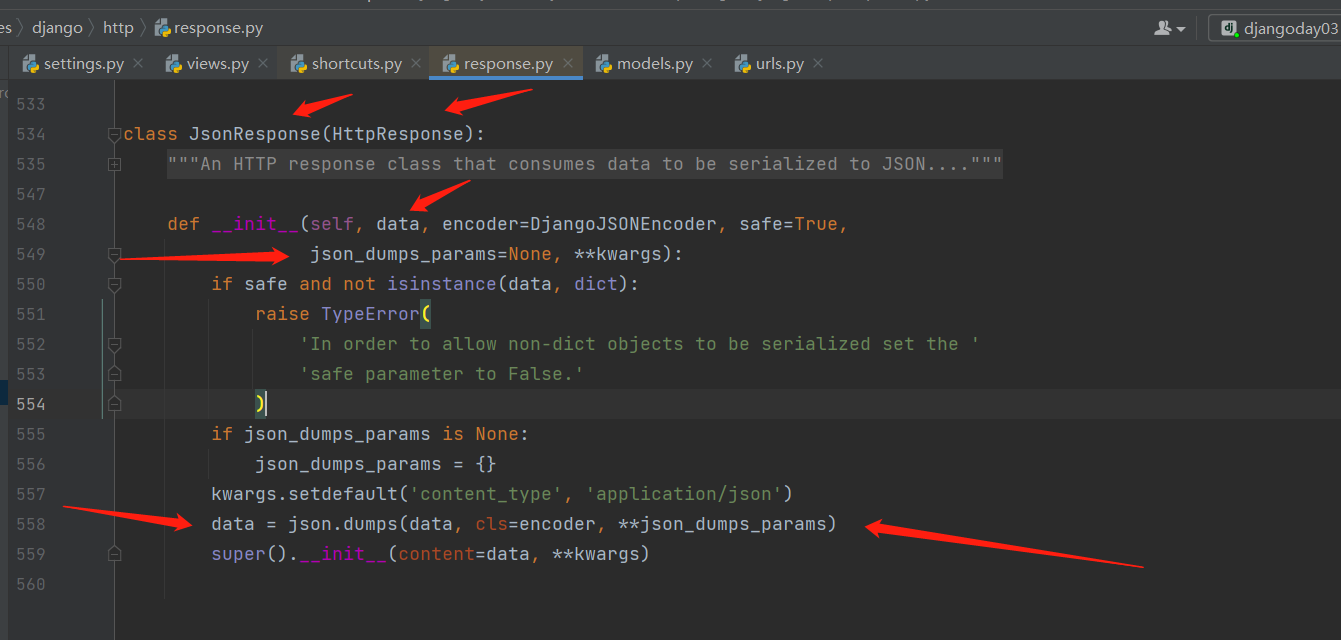Image resolution: width=1341 pixels, height=640 pixels.
Task: Click content=data on line 559
Action: tap(464, 554)
